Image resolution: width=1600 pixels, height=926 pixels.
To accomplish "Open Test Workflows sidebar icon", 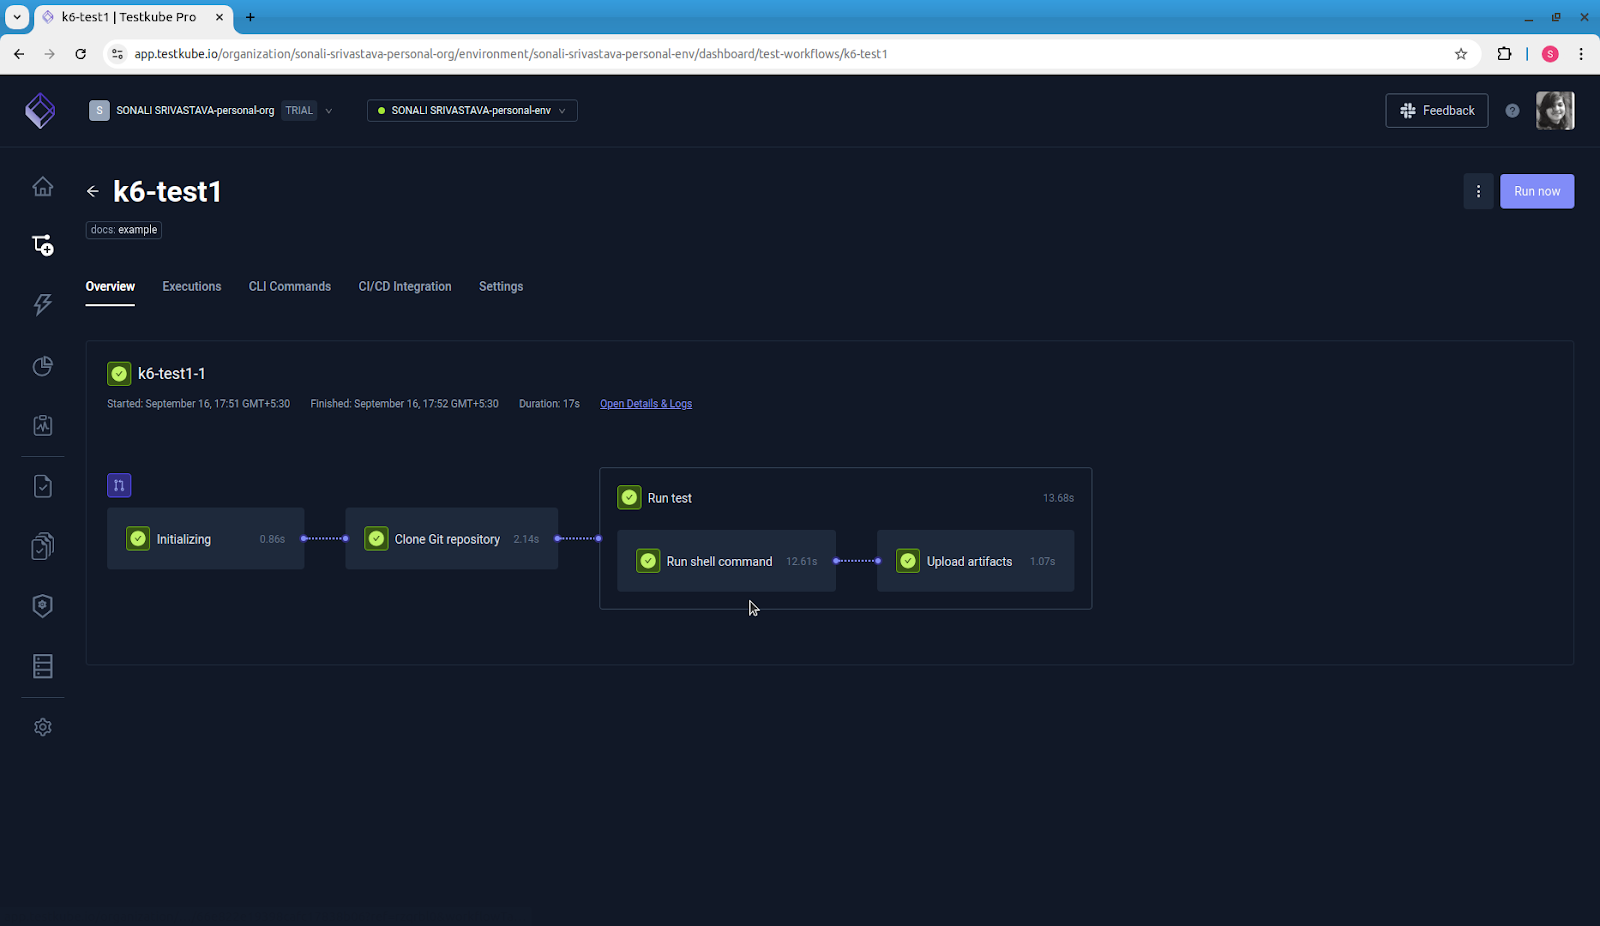I will [42, 245].
